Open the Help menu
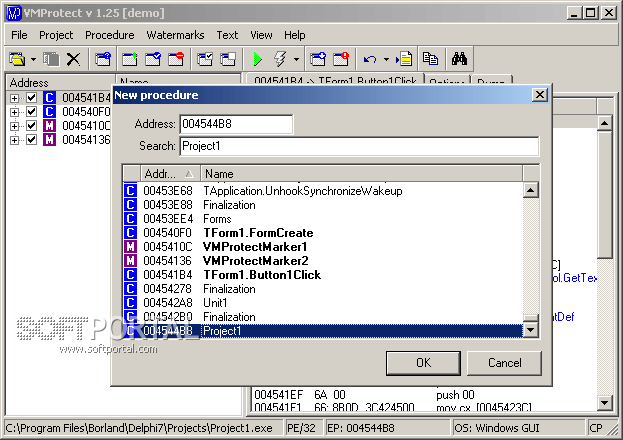This screenshot has width=623, height=440. [x=294, y=35]
